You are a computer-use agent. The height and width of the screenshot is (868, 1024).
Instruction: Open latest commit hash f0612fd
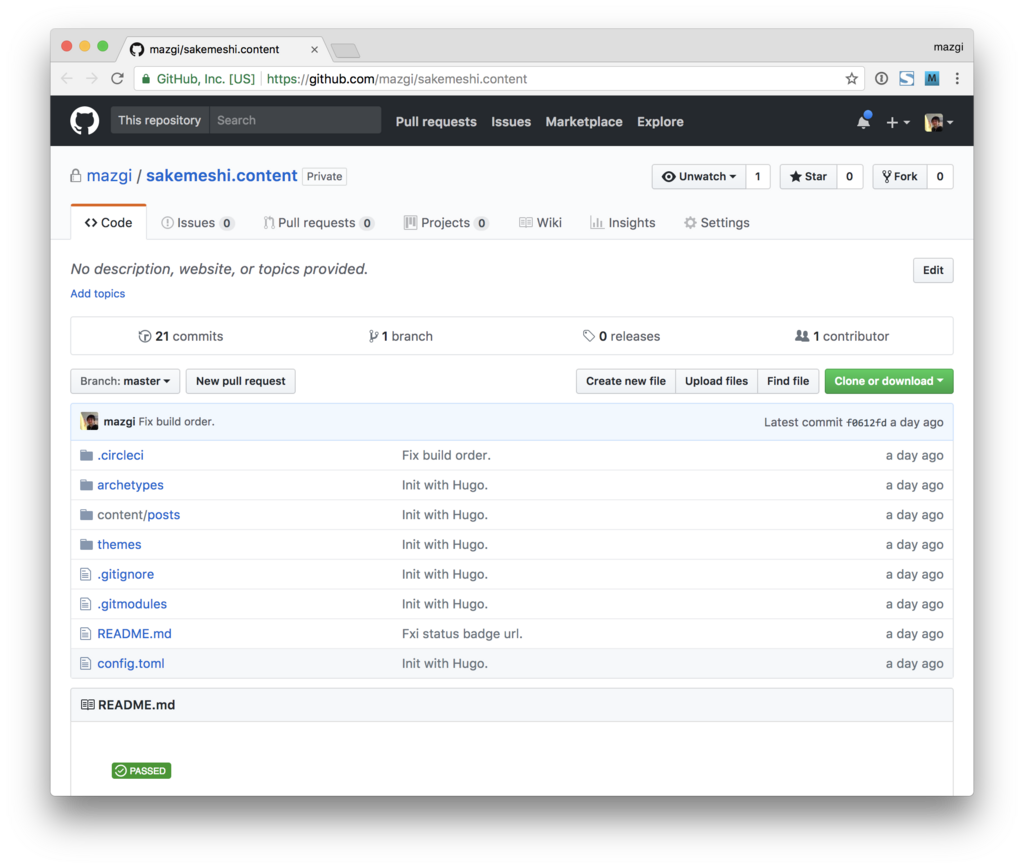867,423
